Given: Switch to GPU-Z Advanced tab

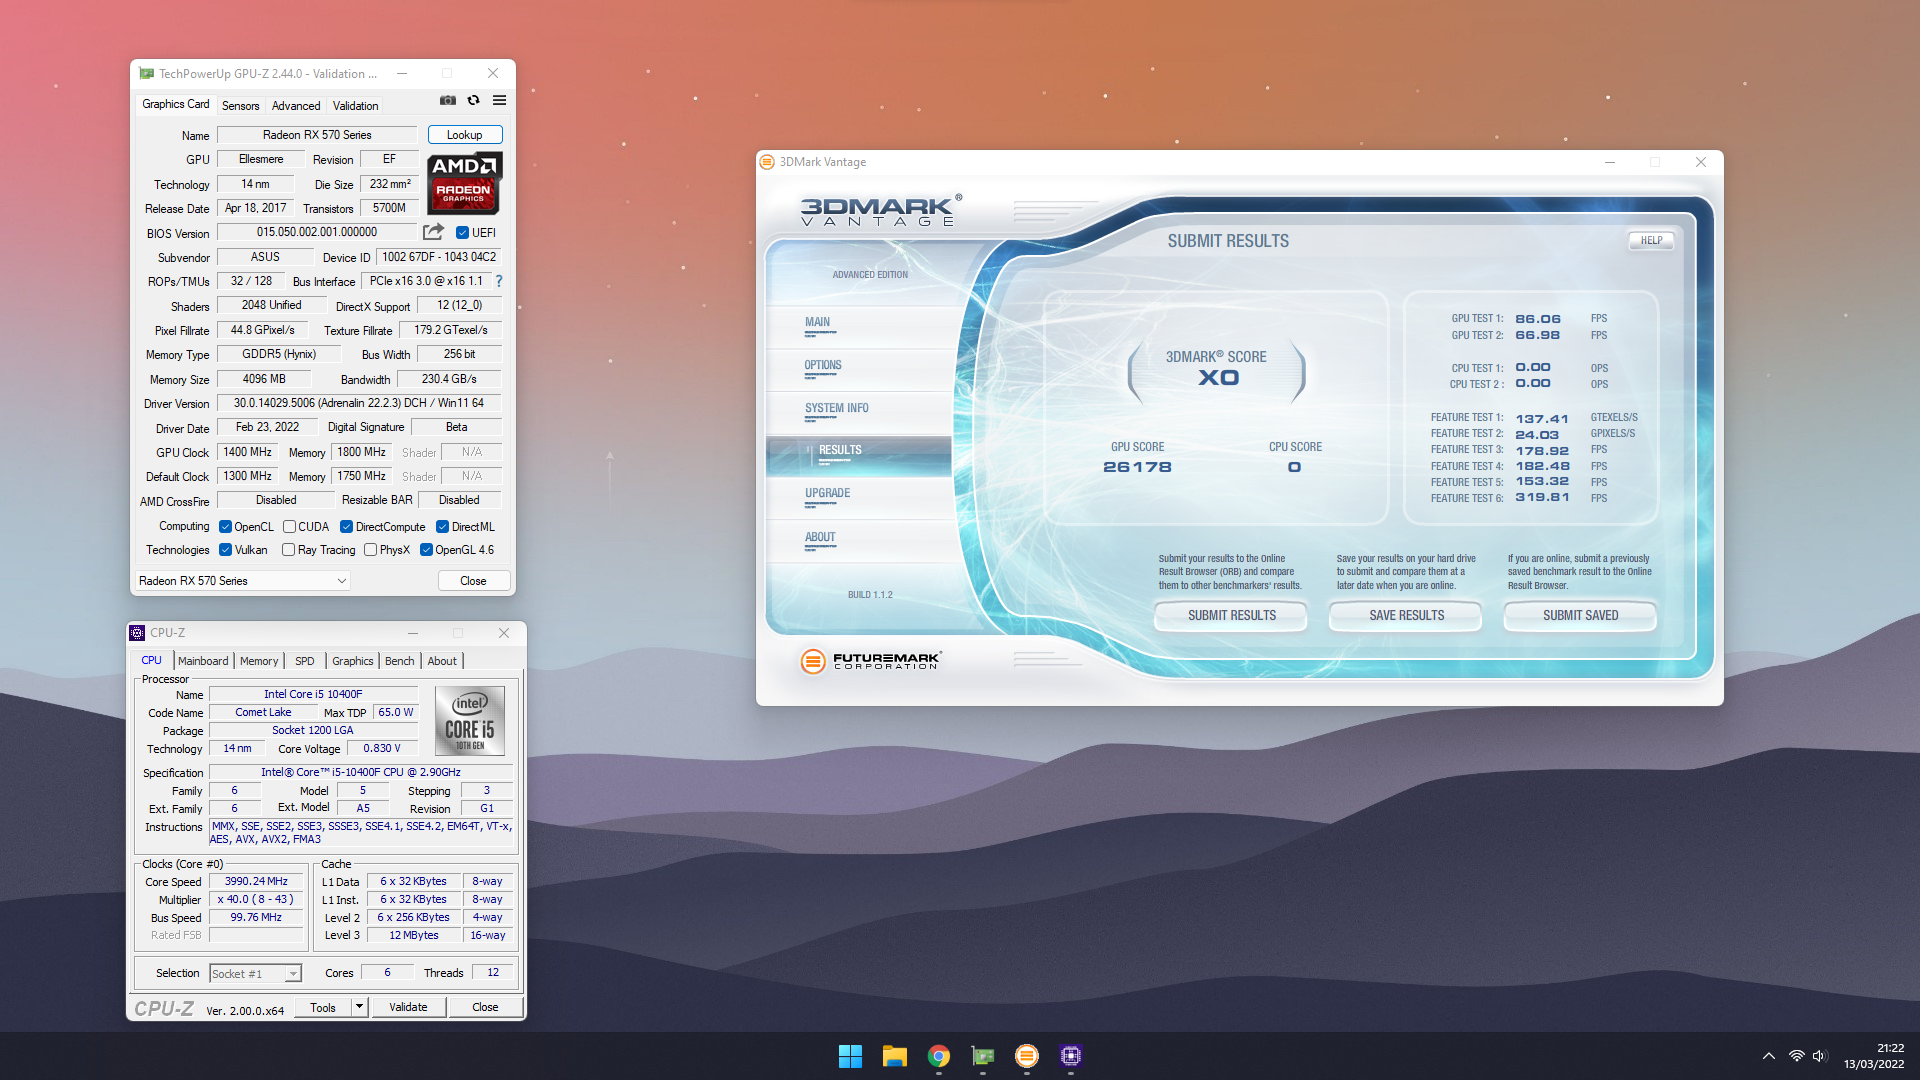Looking at the screenshot, I should click(296, 106).
